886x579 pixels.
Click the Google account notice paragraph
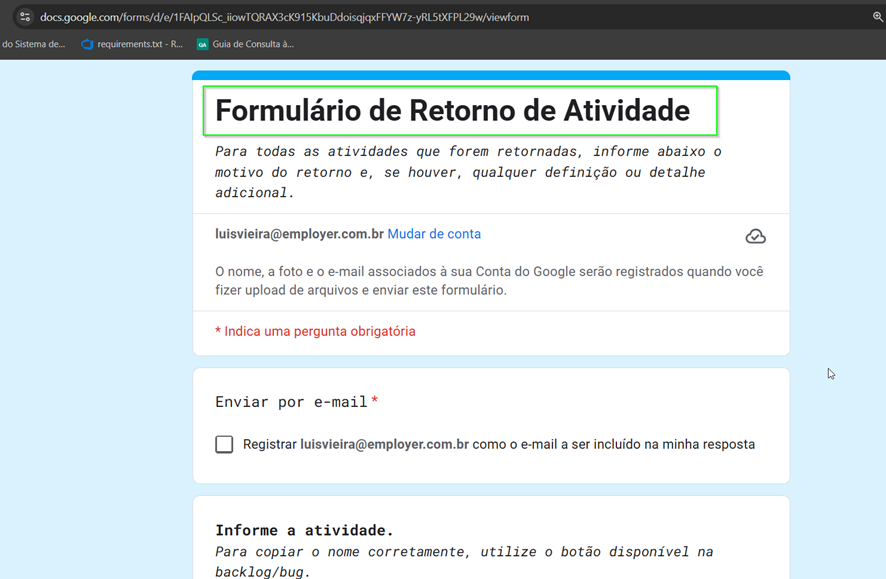click(489, 281)
